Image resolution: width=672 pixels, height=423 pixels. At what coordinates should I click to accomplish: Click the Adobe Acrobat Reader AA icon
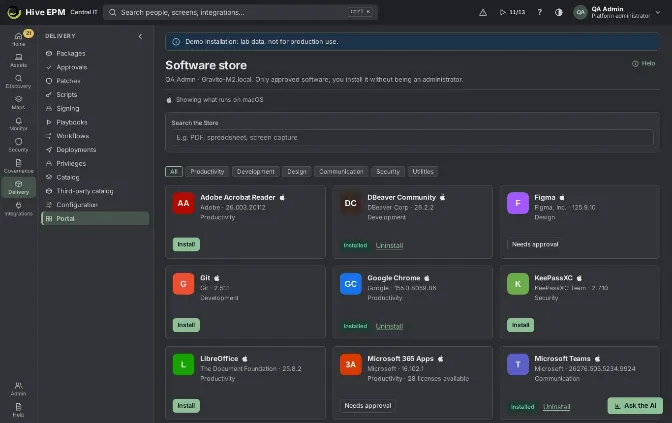[x=183, y=203]
